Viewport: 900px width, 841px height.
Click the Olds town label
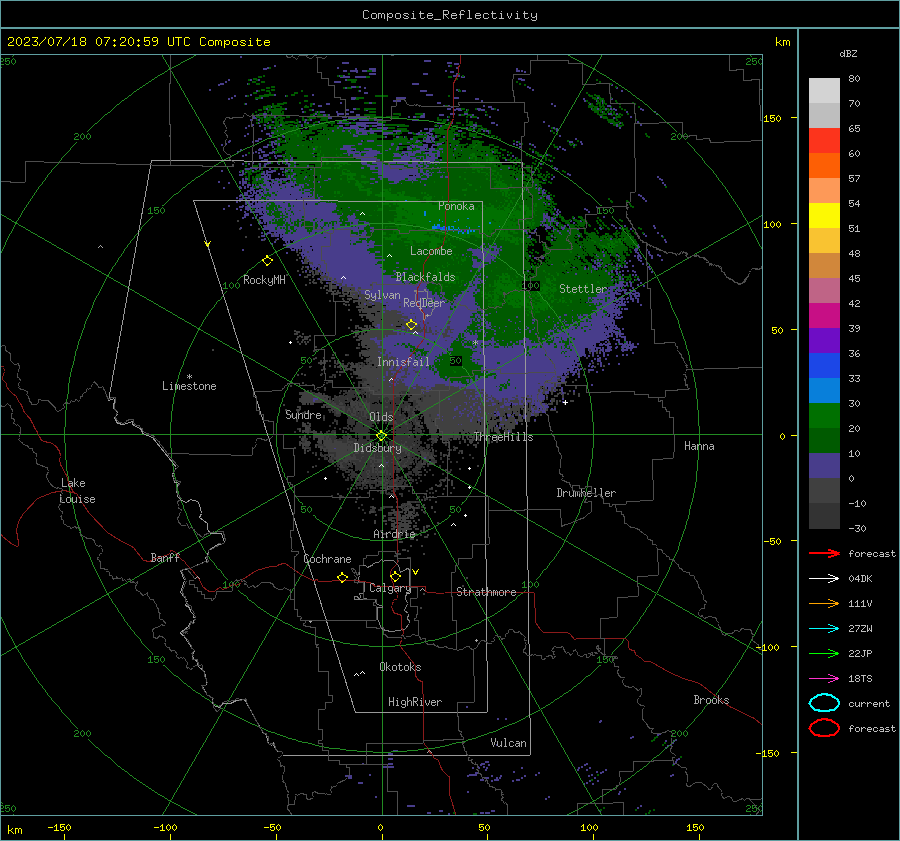tap(381, 417)
